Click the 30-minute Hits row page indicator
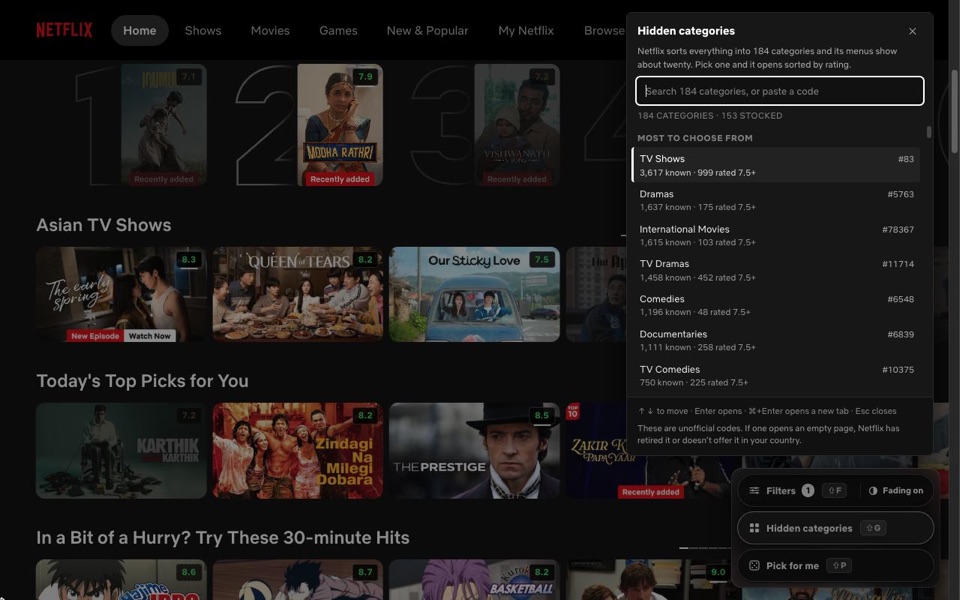The image size is (960, 600). click(704, 548)
